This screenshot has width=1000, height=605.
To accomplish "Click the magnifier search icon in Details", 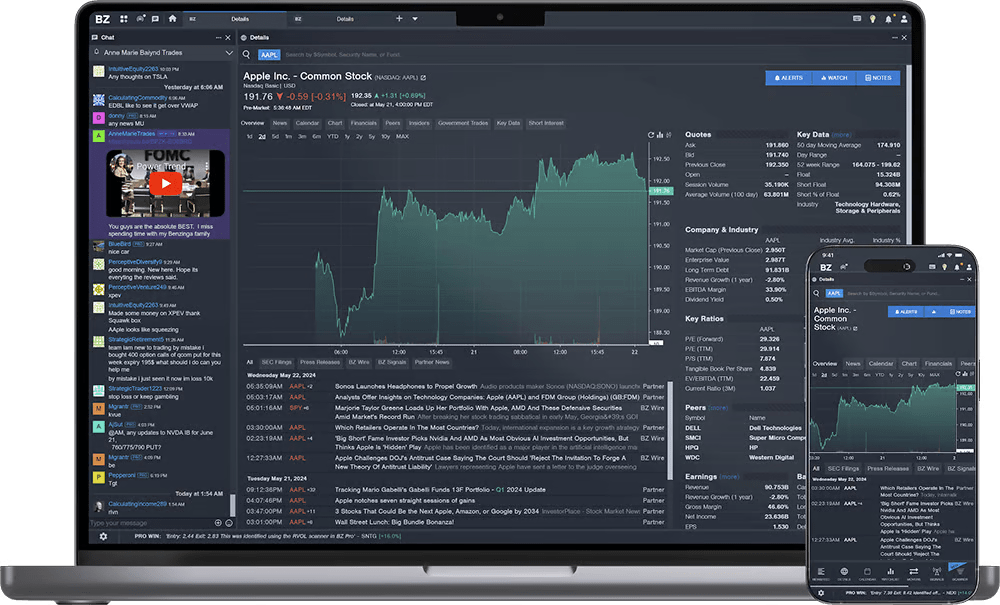I will 247,55.
